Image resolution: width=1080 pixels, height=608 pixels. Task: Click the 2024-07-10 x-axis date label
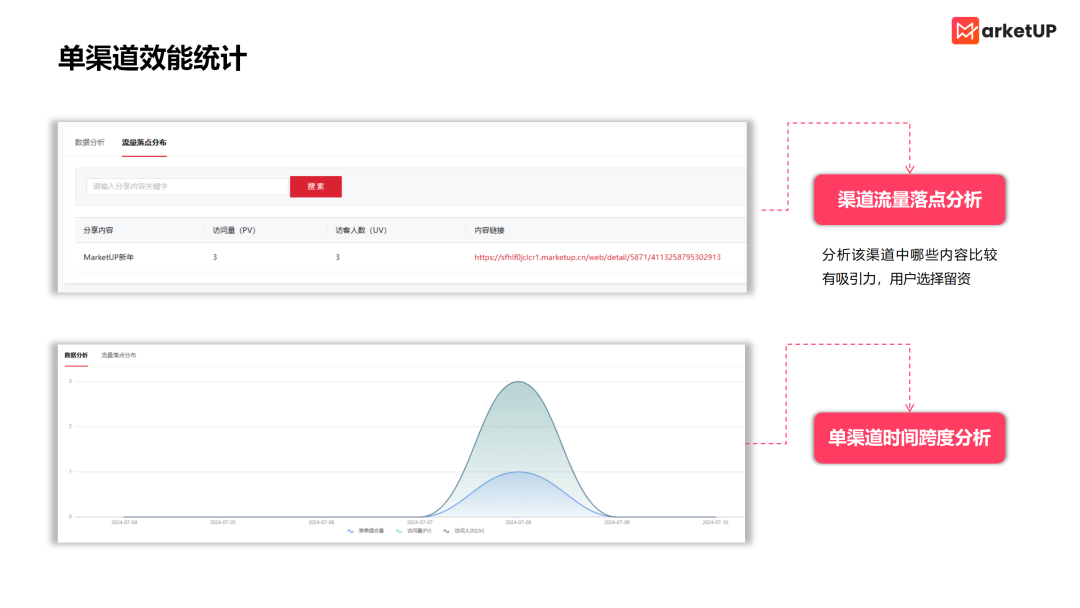[715, 523]
